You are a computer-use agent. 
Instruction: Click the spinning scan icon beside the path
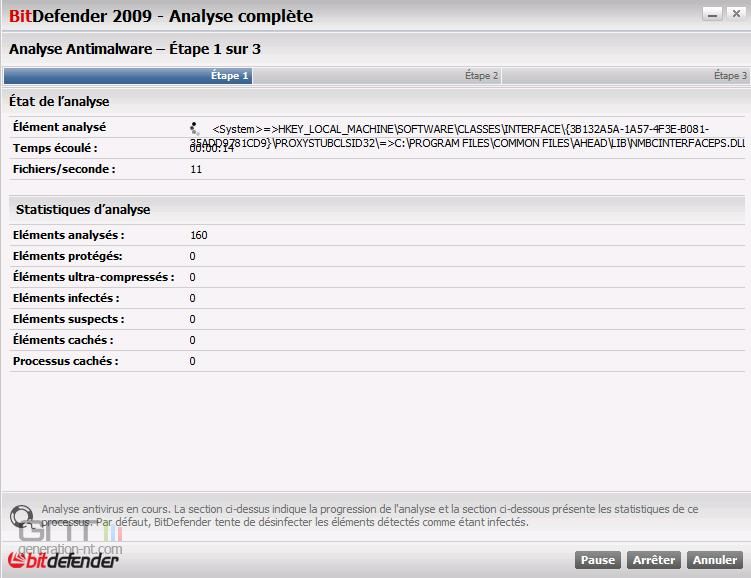(194, 128)
